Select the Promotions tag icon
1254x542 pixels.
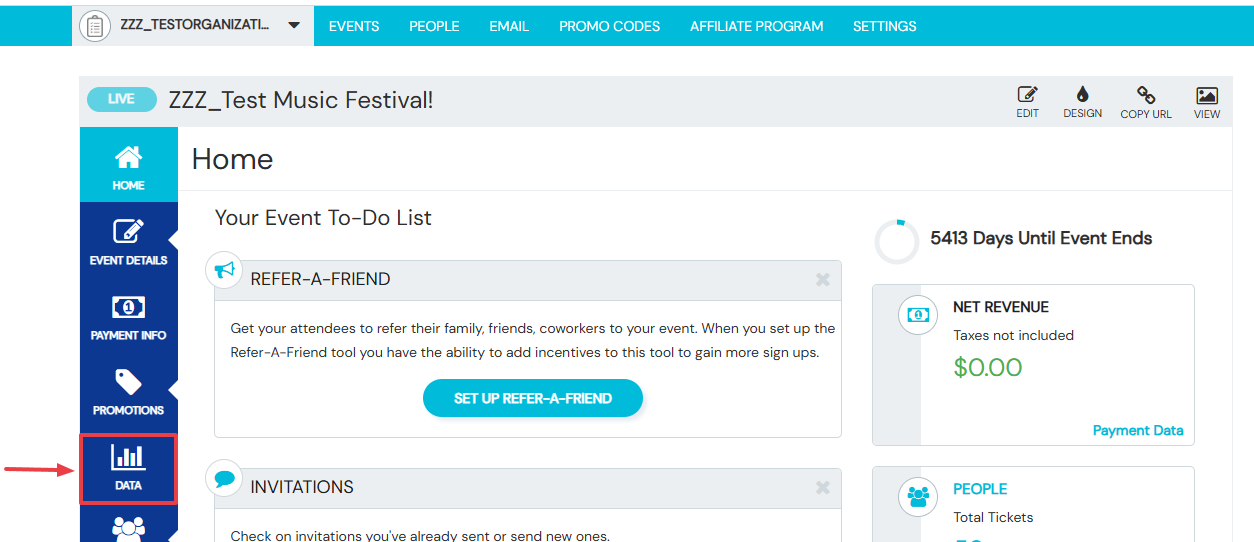pyautogui.click(x=128, y=382)
